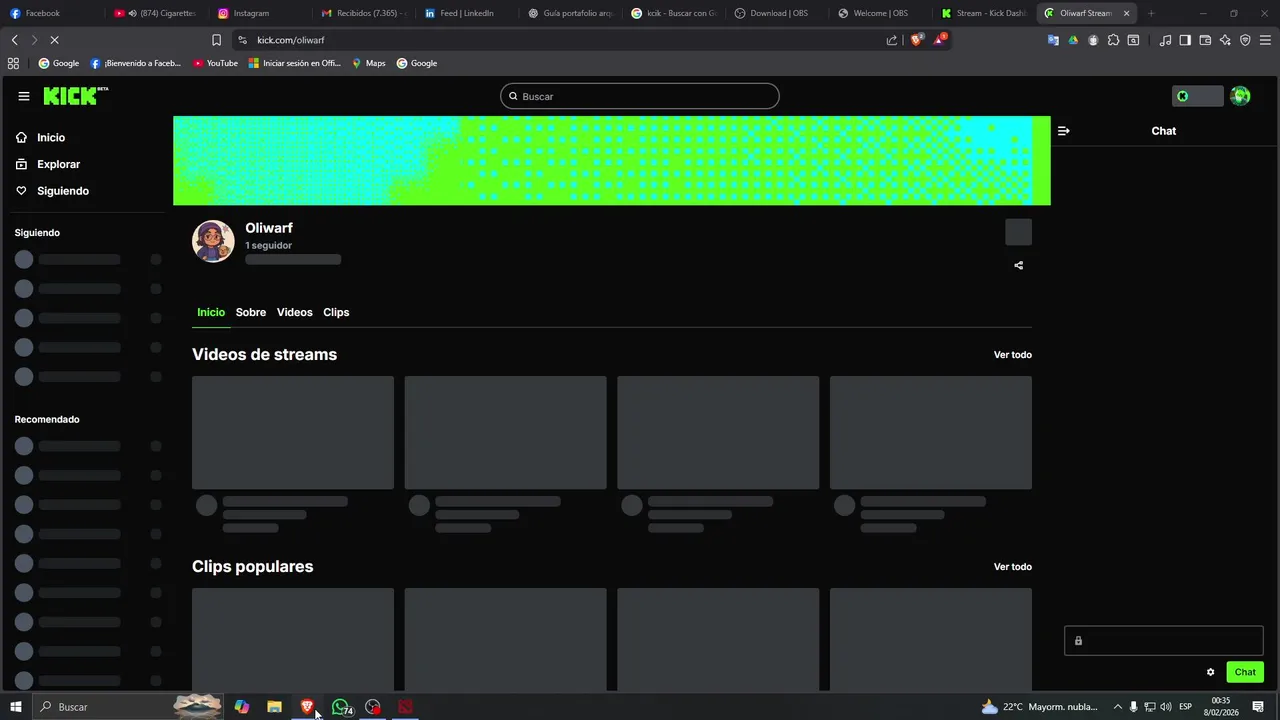Image resolution: width=1280 pixels, height=720 pixels.
Task: Click the channel banner image
Action: [612, 161]
